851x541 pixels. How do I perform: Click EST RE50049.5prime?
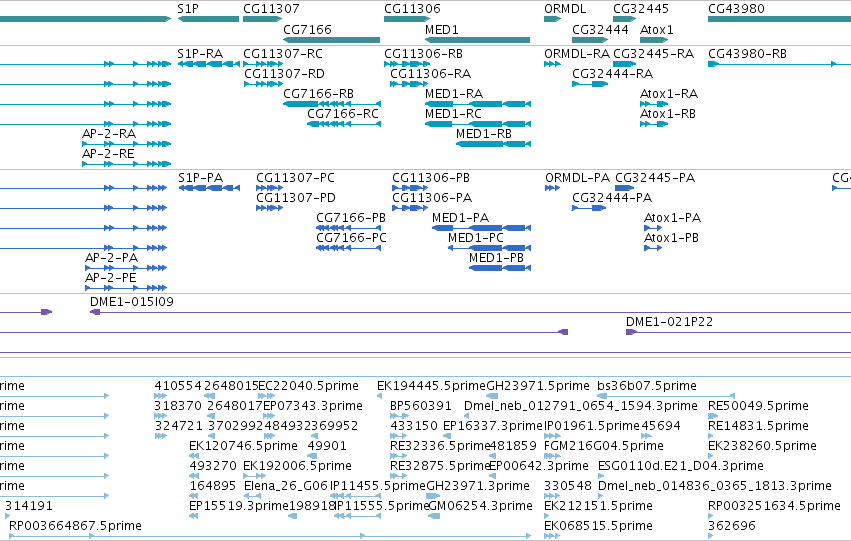tap(758, 406)
